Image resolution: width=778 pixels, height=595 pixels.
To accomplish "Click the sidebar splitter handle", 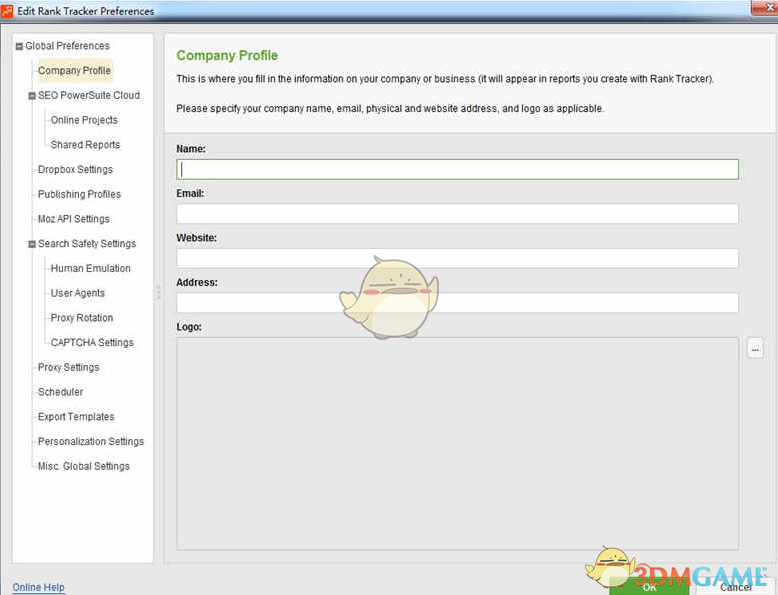I will tap(159, 292).
